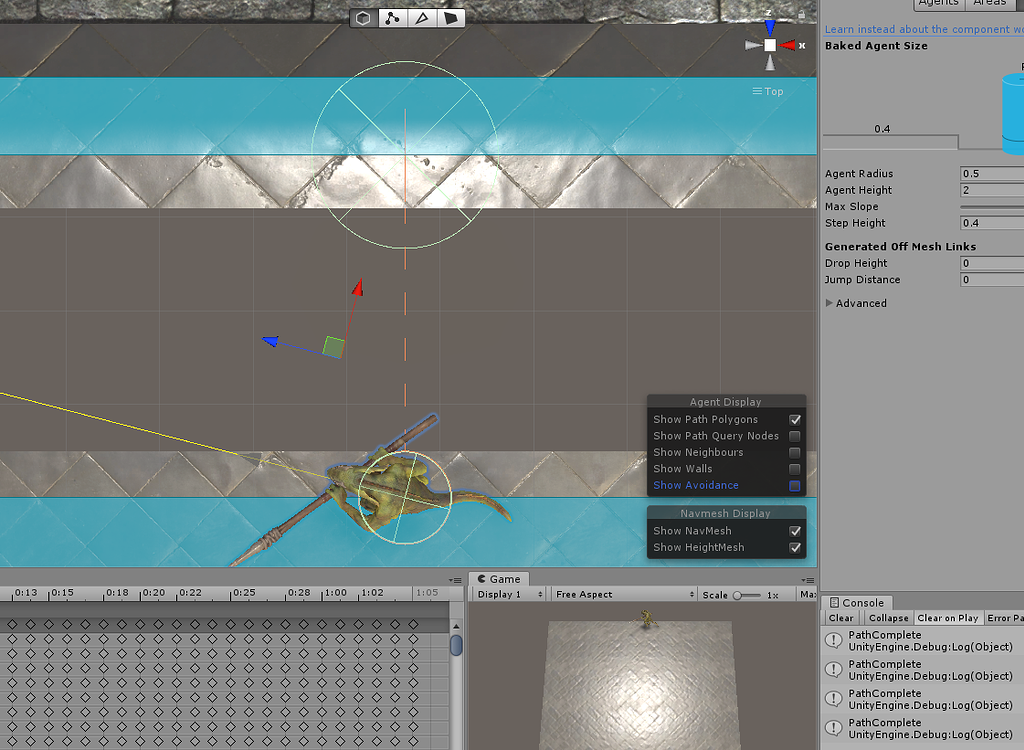This screenshot has height=750, width=1024.
Task: Uncheck Show Path Polygons in Agent Display
Action: tap(797, 419)
